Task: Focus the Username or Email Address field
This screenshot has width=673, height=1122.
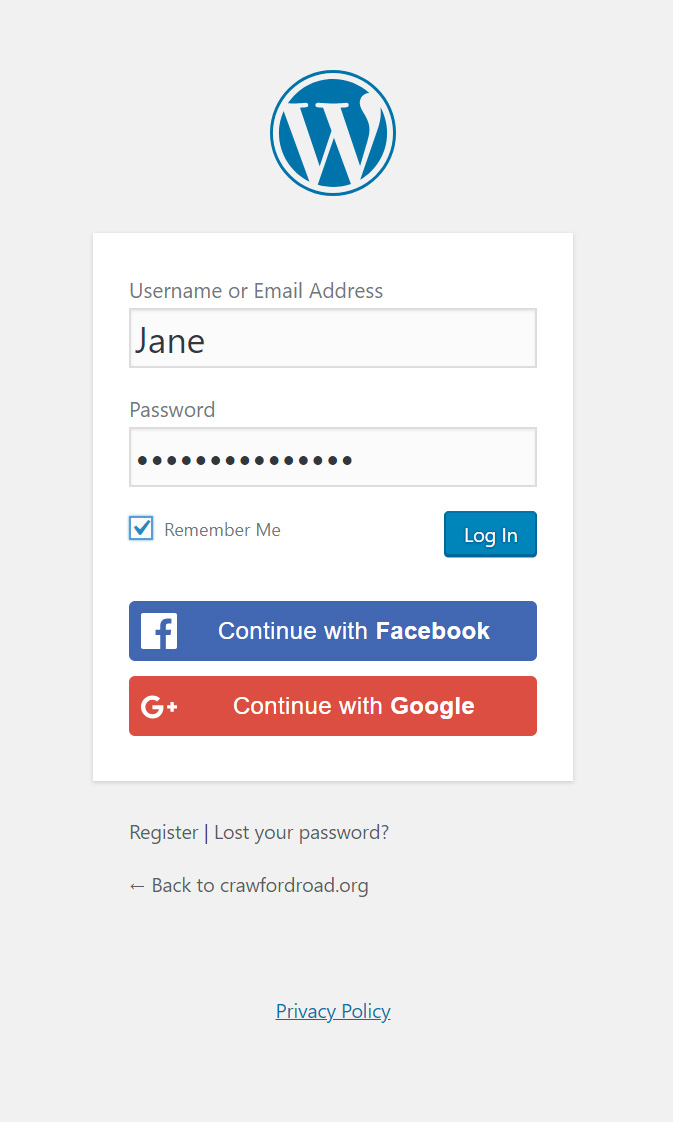Action: 333,339
